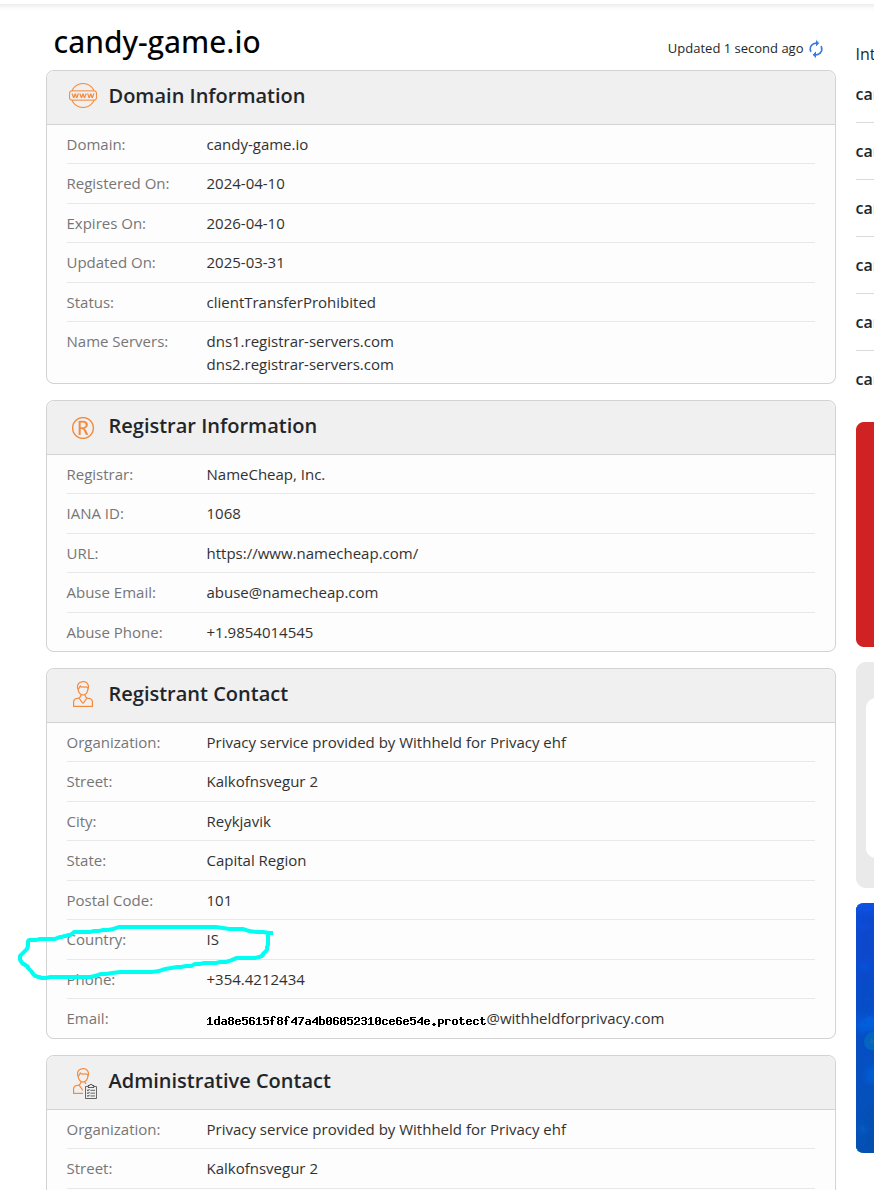Click the clientTransferProhibited status value
874x1190 pixels.
pyautogui.click(x=291, y=303)
